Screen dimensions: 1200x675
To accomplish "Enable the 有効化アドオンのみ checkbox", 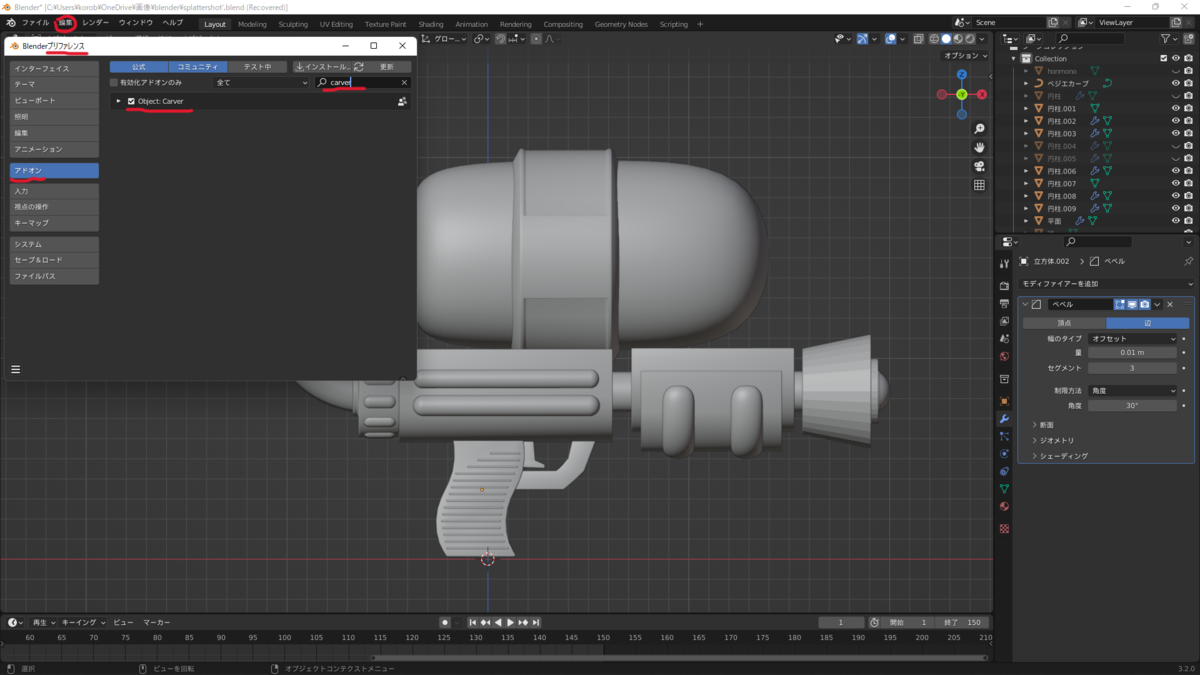I will click(x=114, y=83).
